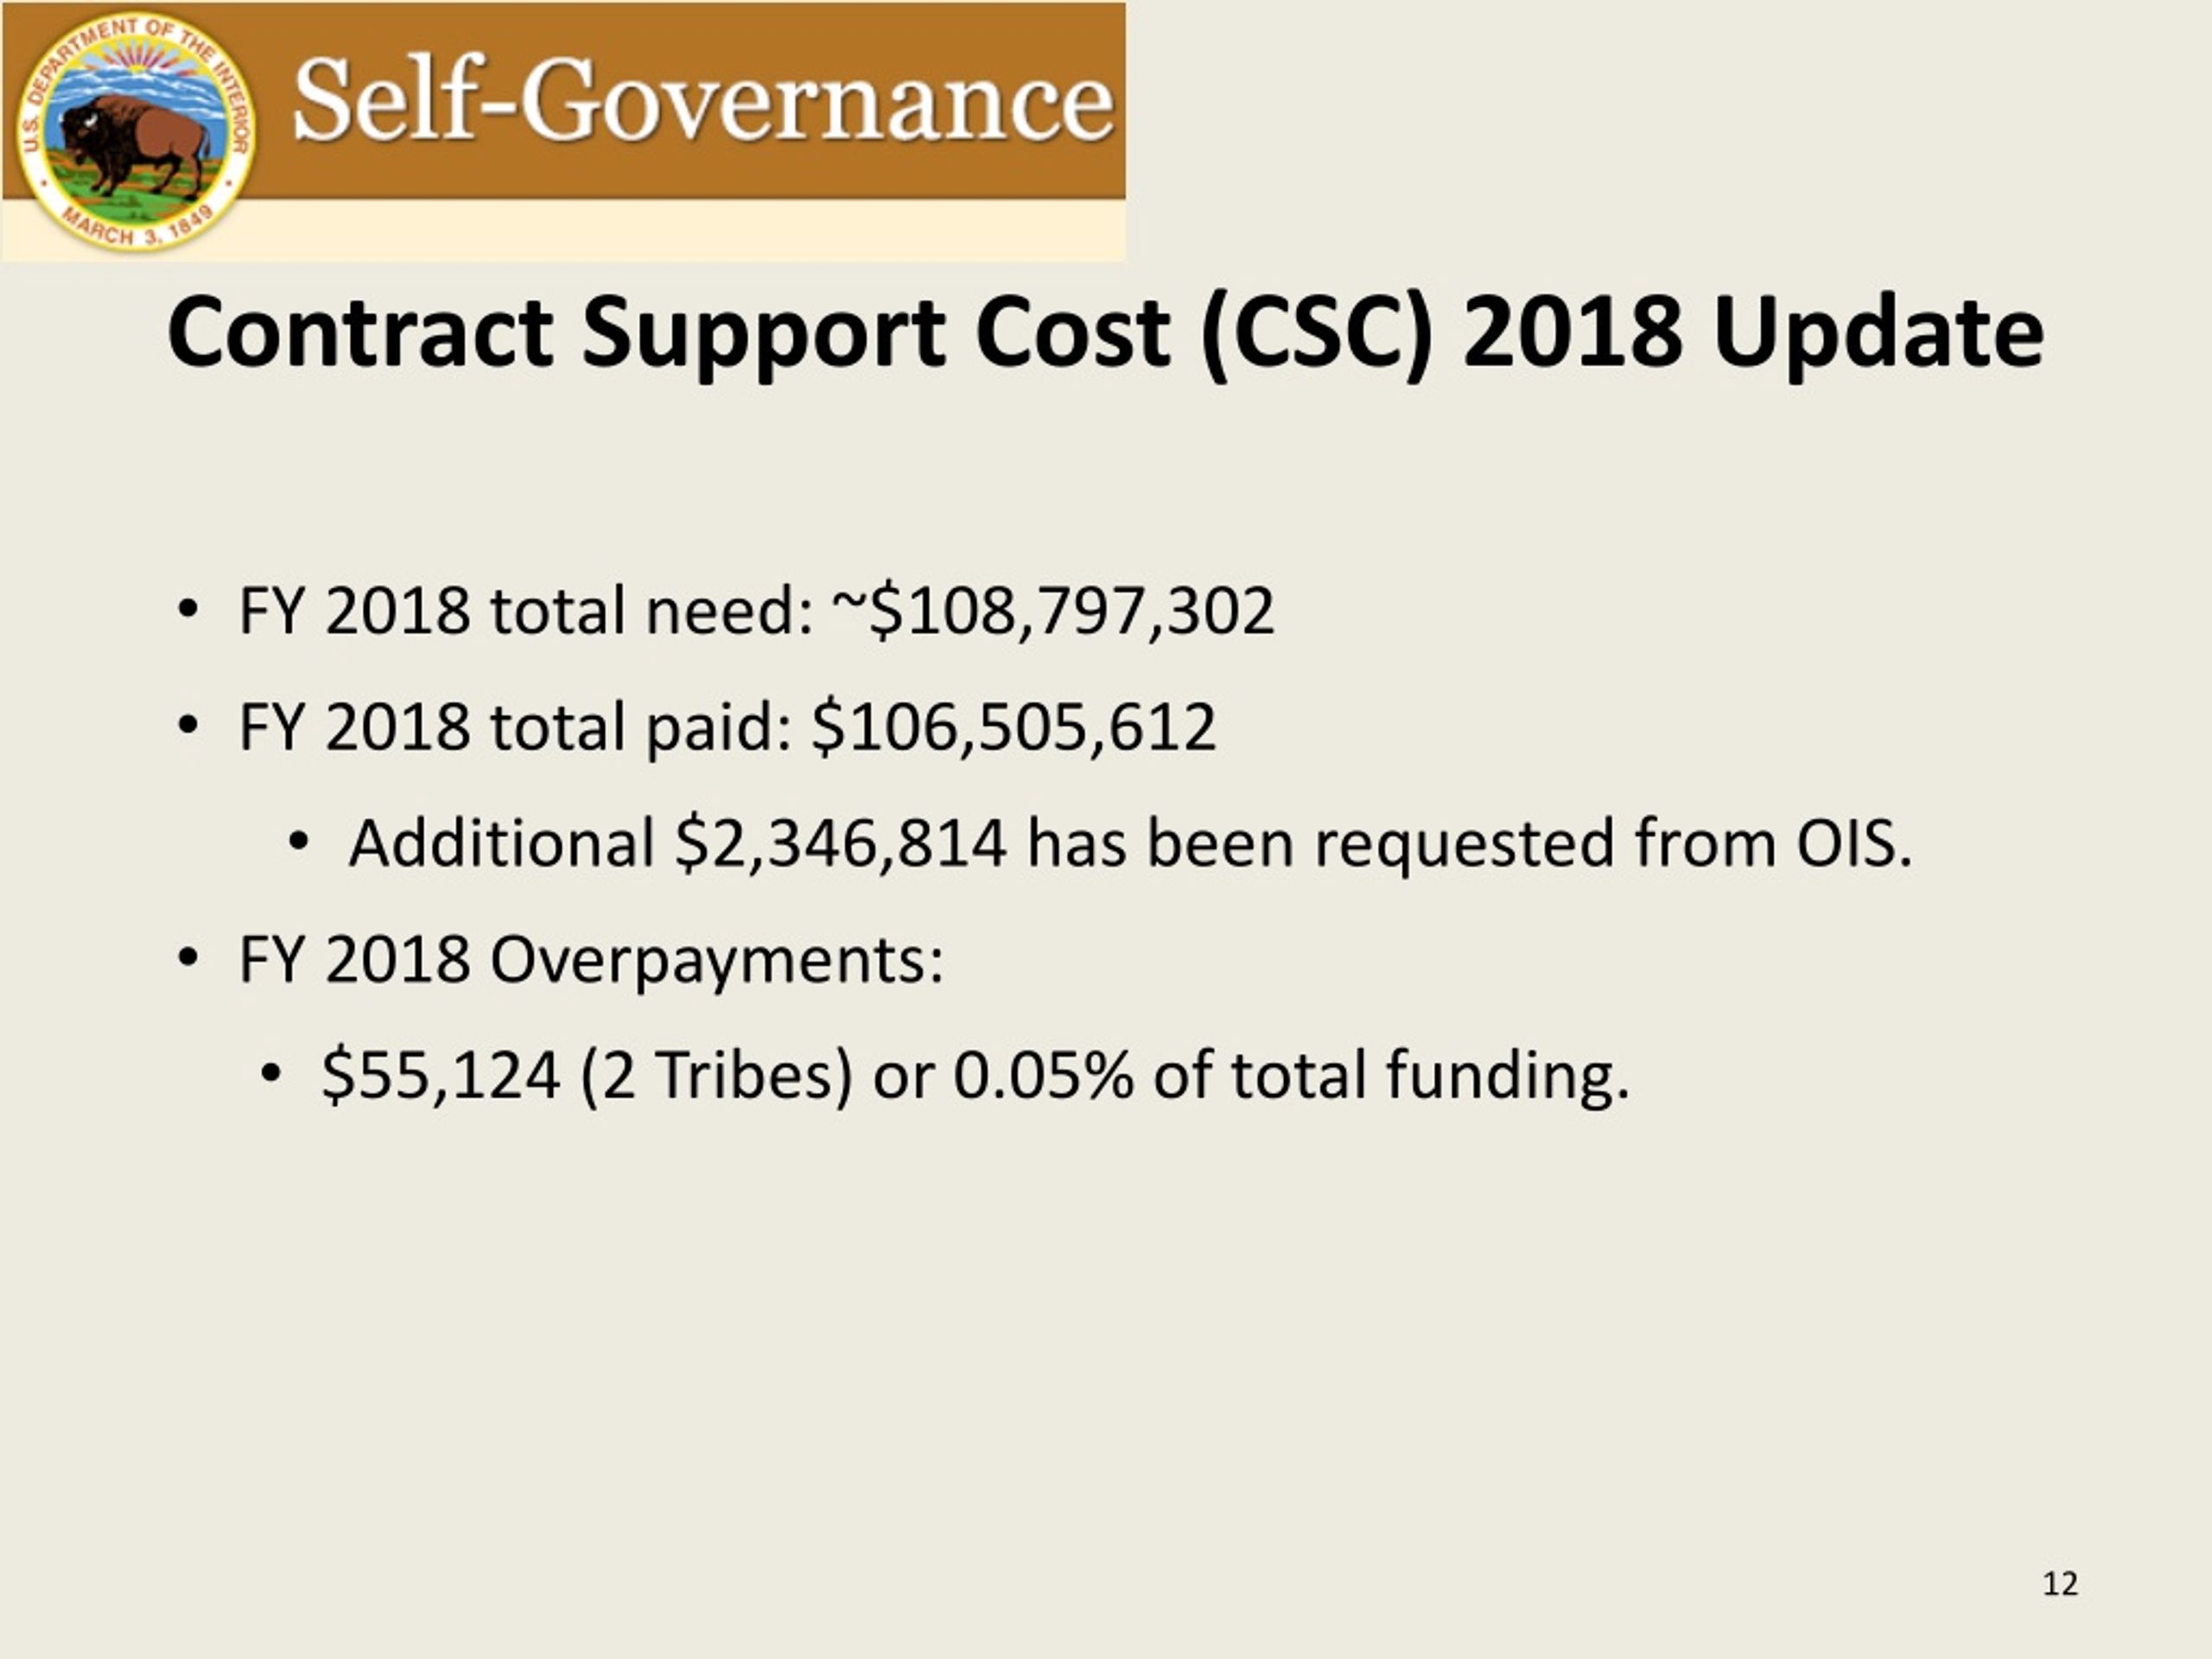
Task: Click the $106,505,612 amount
Action: tap(1014, 725)
